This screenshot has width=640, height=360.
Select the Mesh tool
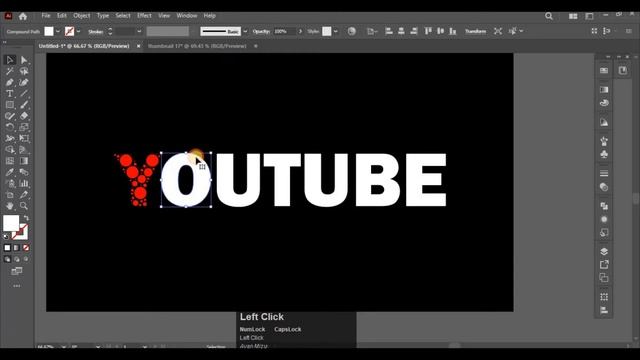10,161
